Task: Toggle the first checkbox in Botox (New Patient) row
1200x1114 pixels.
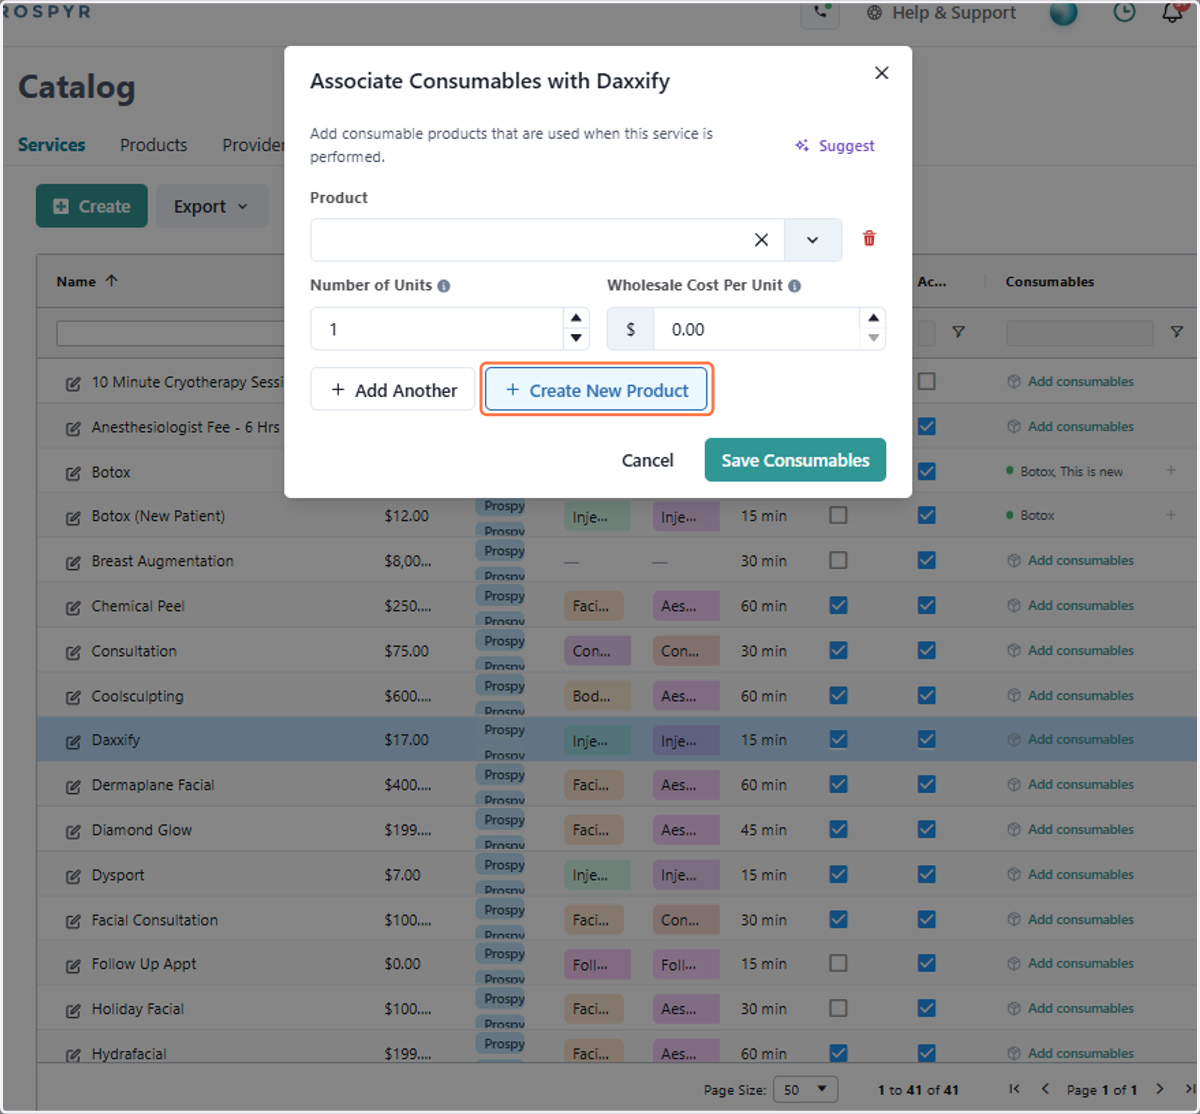Action: click(838, 515)
